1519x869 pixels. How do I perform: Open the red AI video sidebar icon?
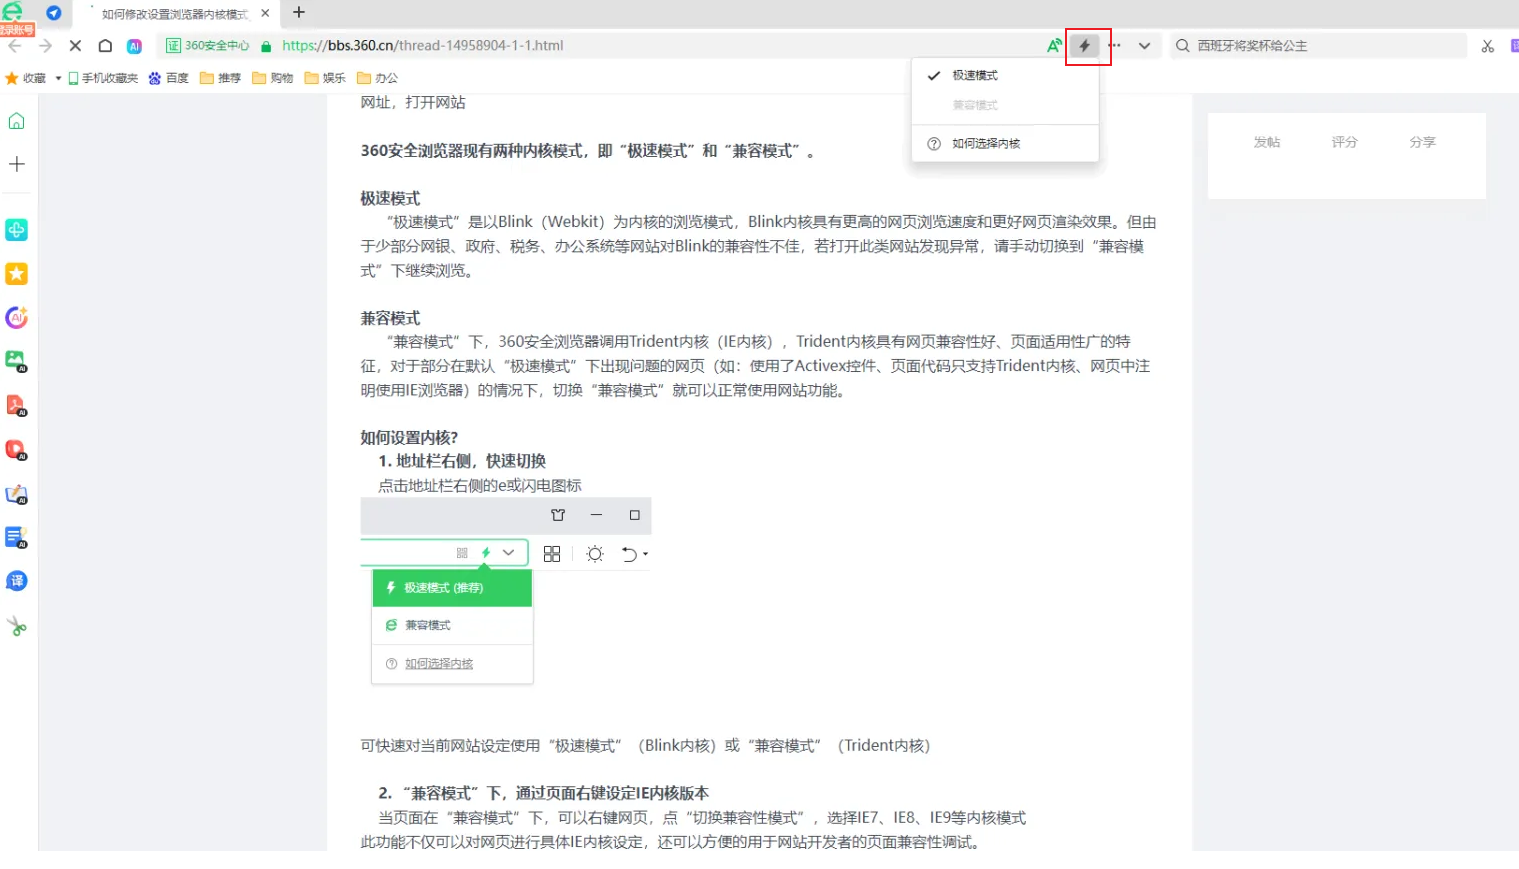point(17,450)
